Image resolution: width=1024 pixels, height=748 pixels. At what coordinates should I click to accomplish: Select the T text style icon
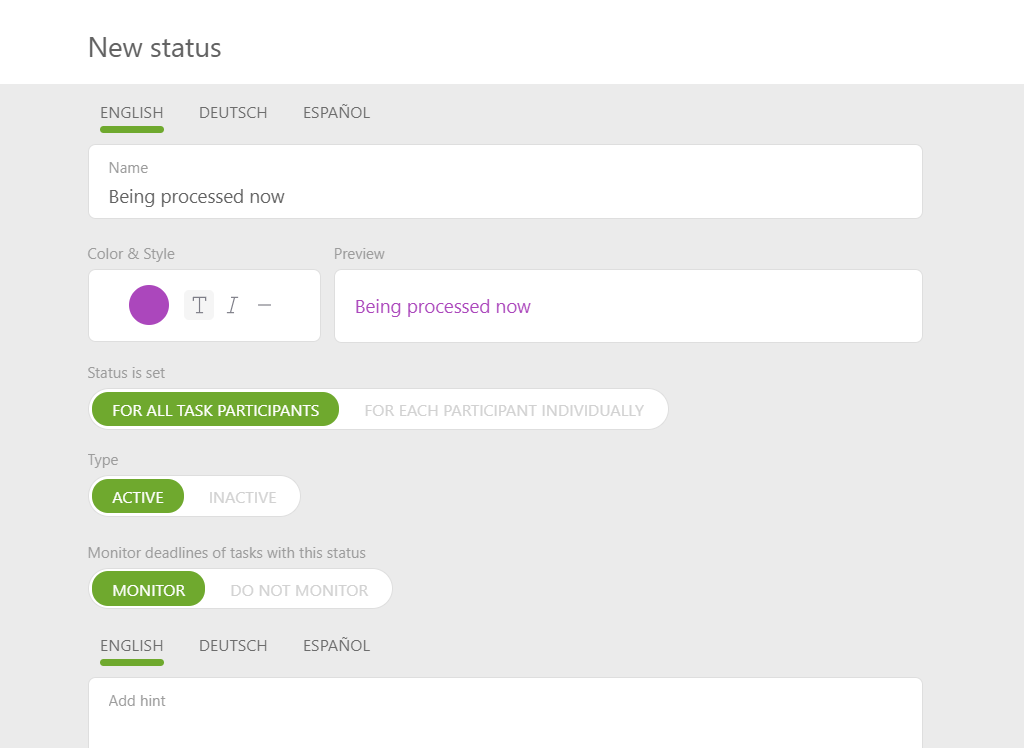[199, 305]
